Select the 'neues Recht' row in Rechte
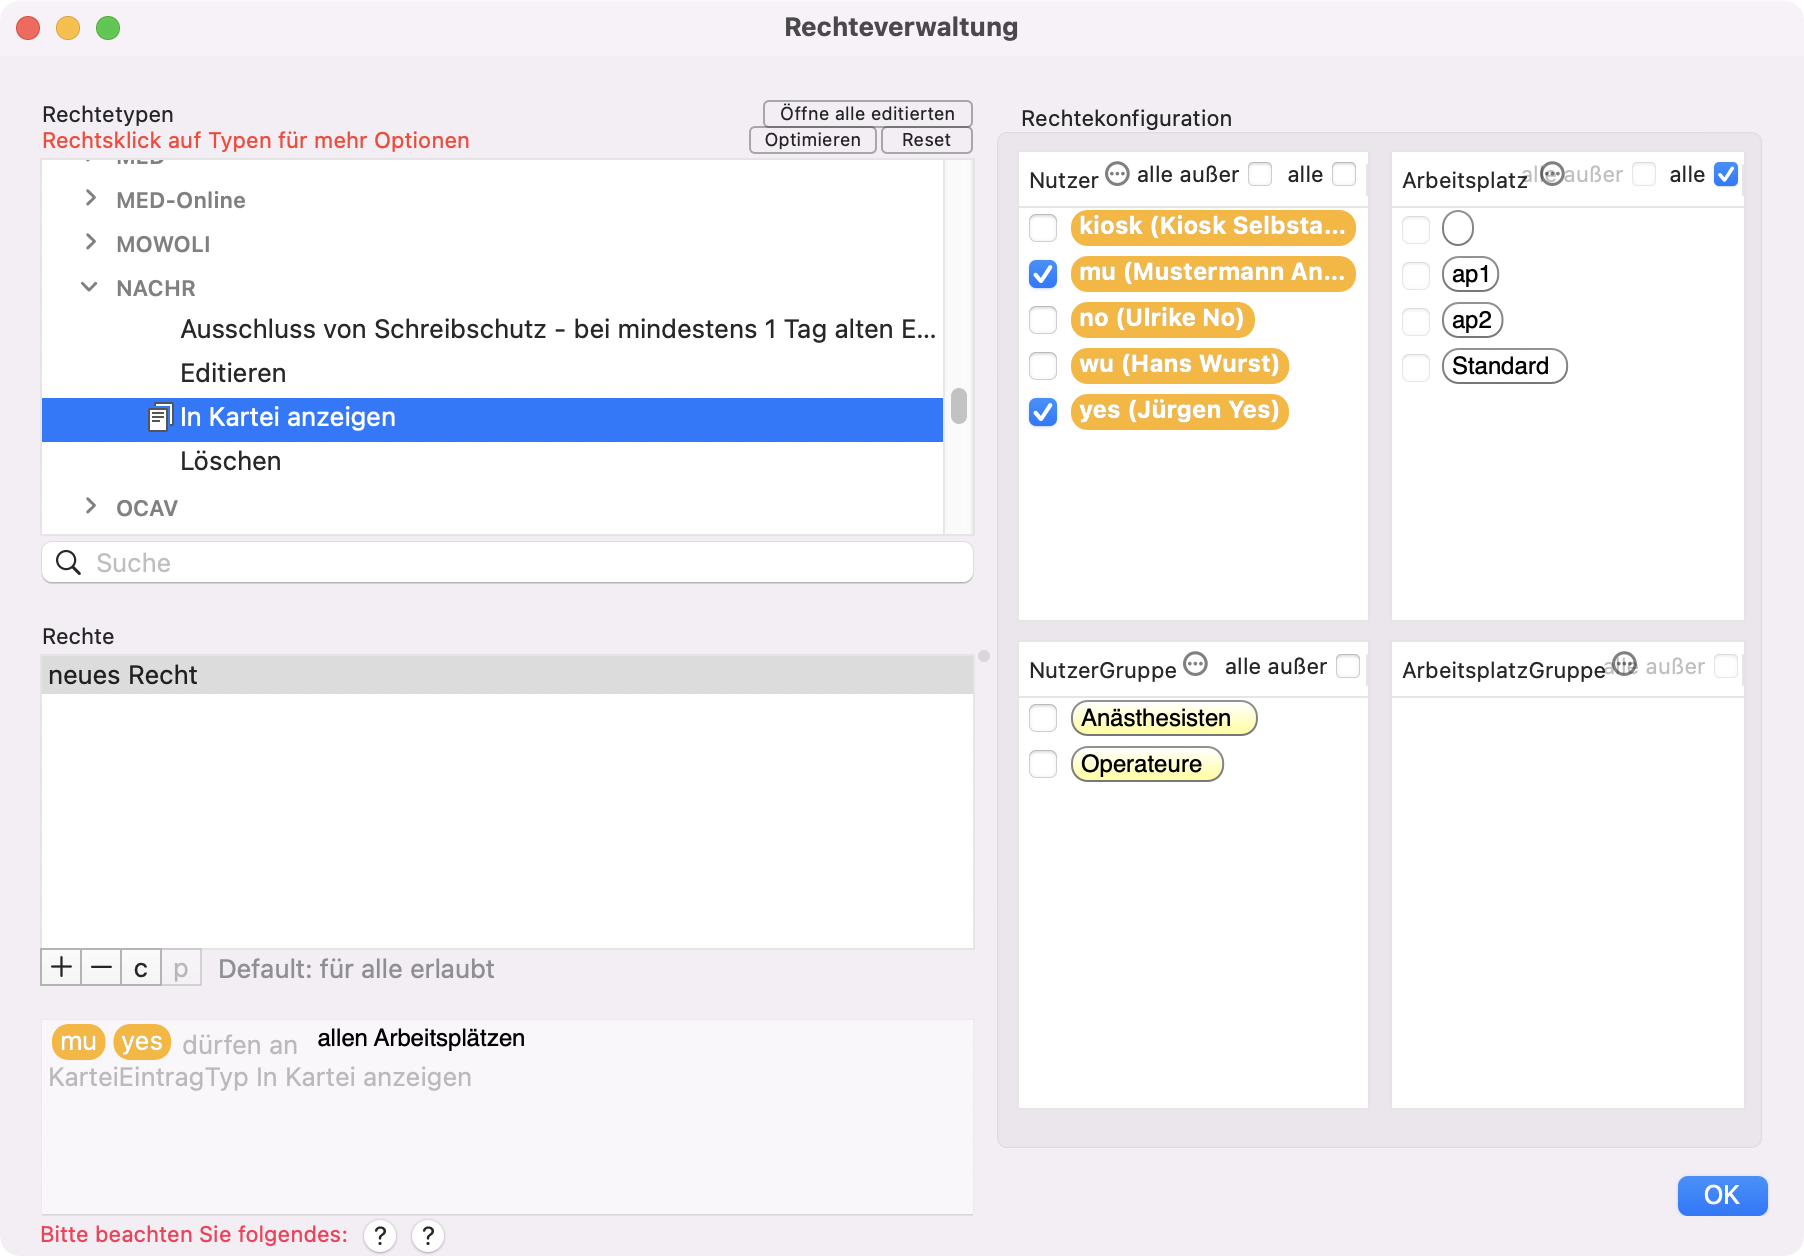The height and width of the screenshot is (1256, 1804). point(507,675)
